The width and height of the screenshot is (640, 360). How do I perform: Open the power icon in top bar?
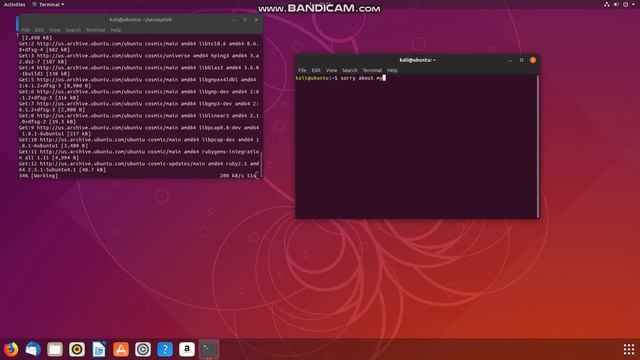point(625,4)
